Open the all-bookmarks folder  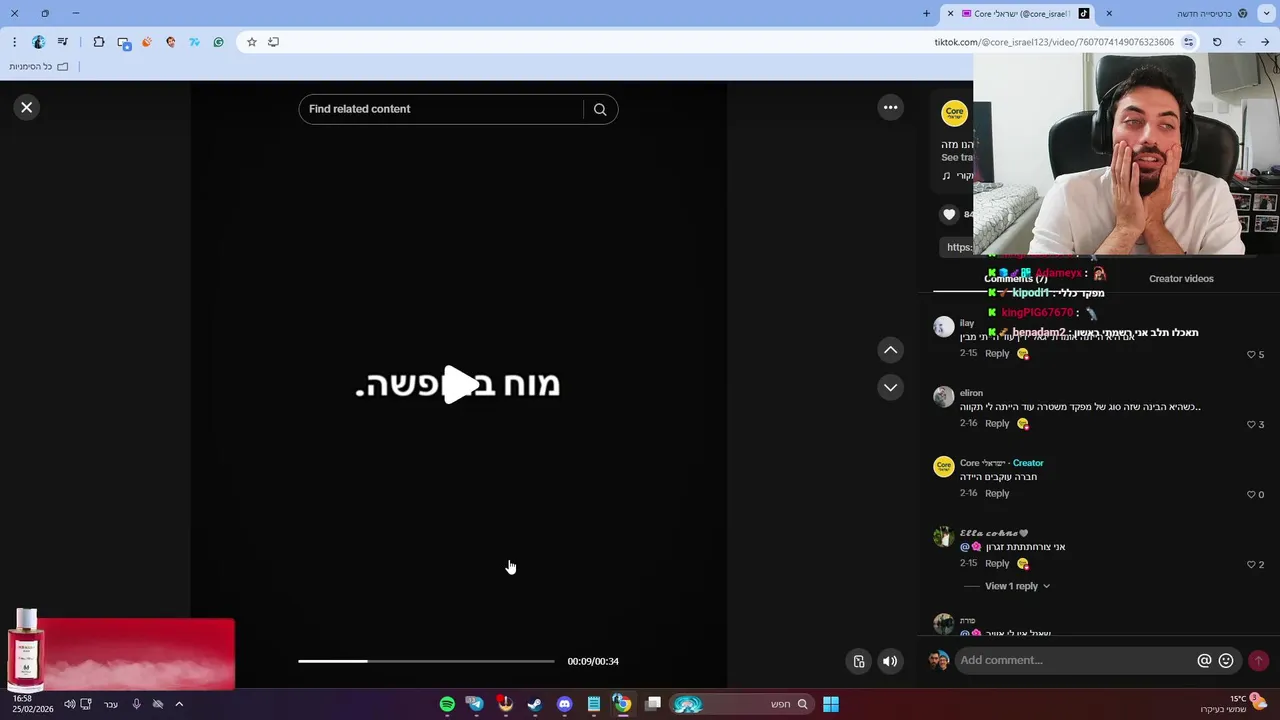point(39,67)
